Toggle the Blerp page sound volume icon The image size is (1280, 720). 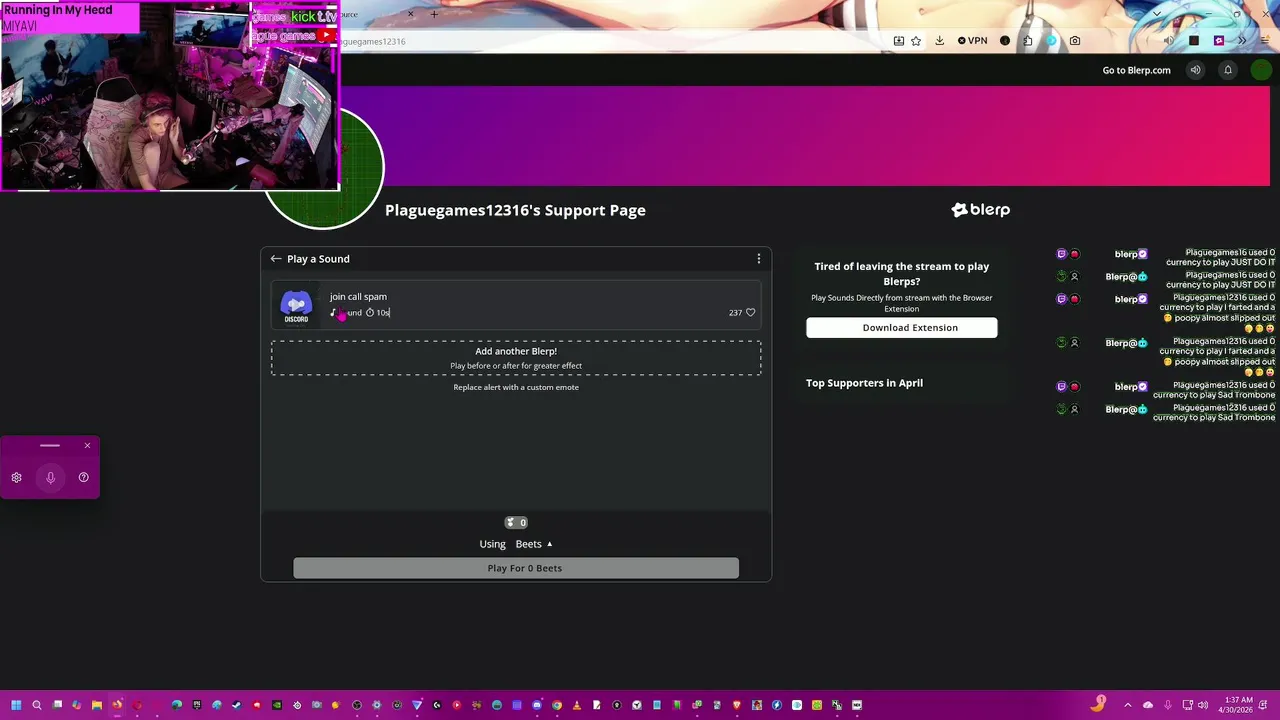coord(1195,70)
